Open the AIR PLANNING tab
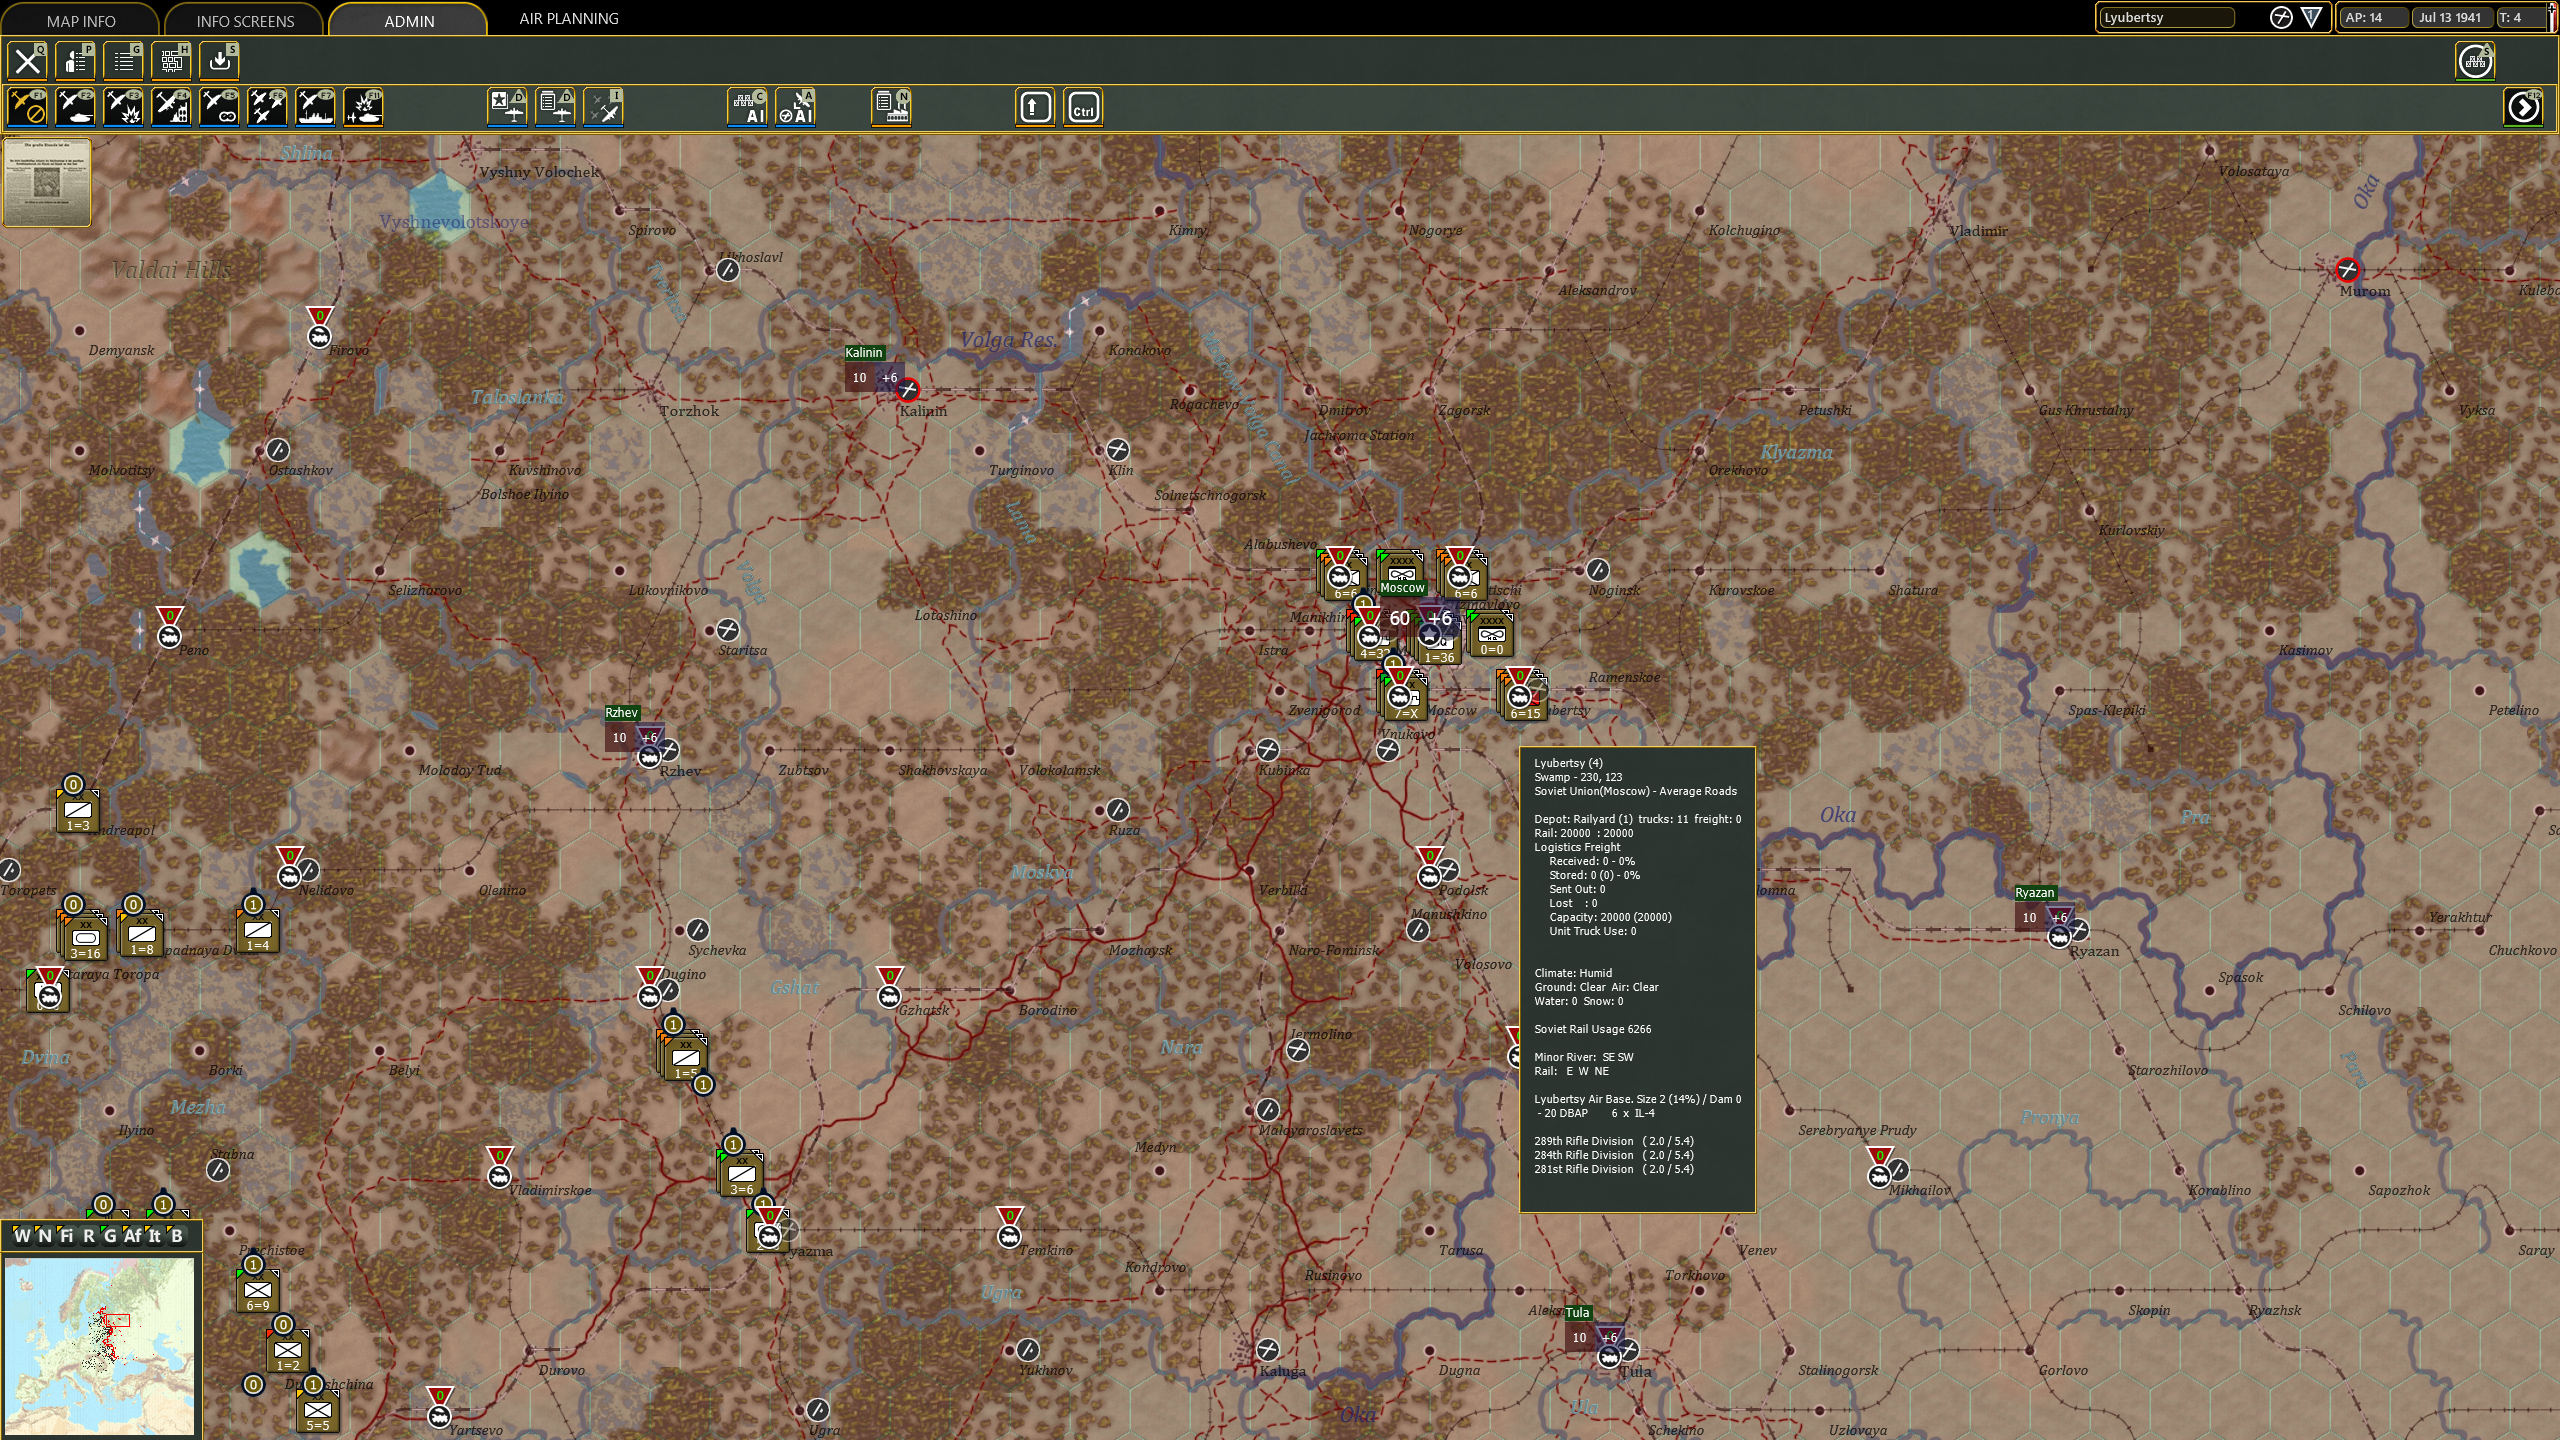 (569, 18)
